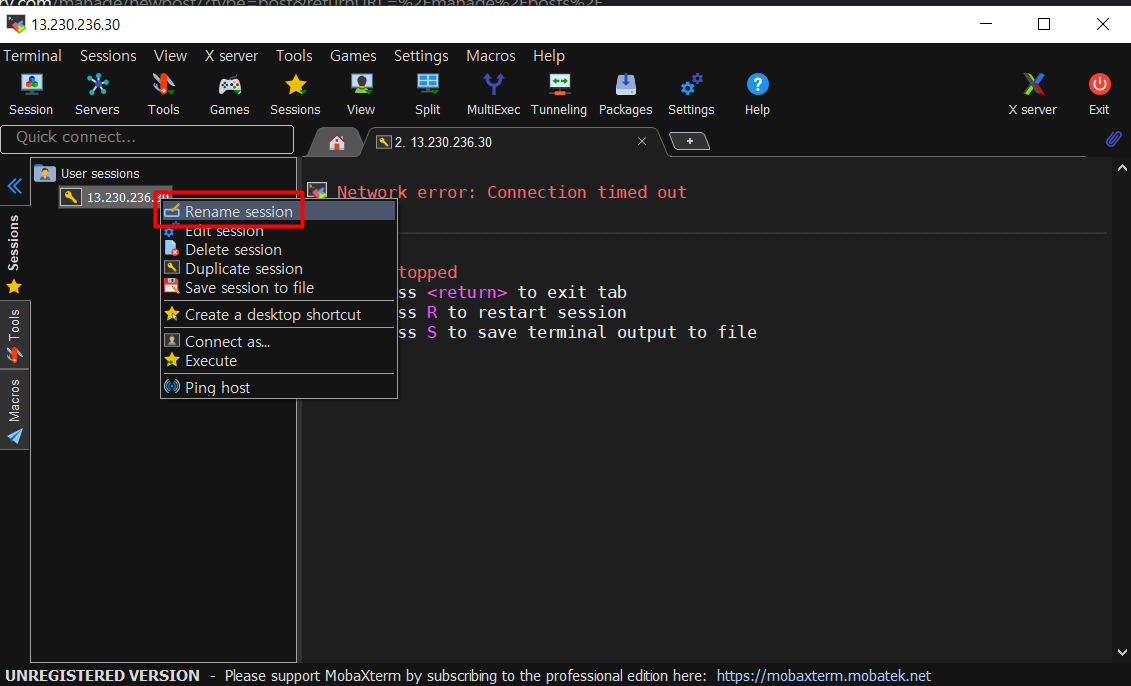This screenshot has height=686, width=1131.
Task: Collapse the sidebar with double chevron
Action: coord(14,187)
